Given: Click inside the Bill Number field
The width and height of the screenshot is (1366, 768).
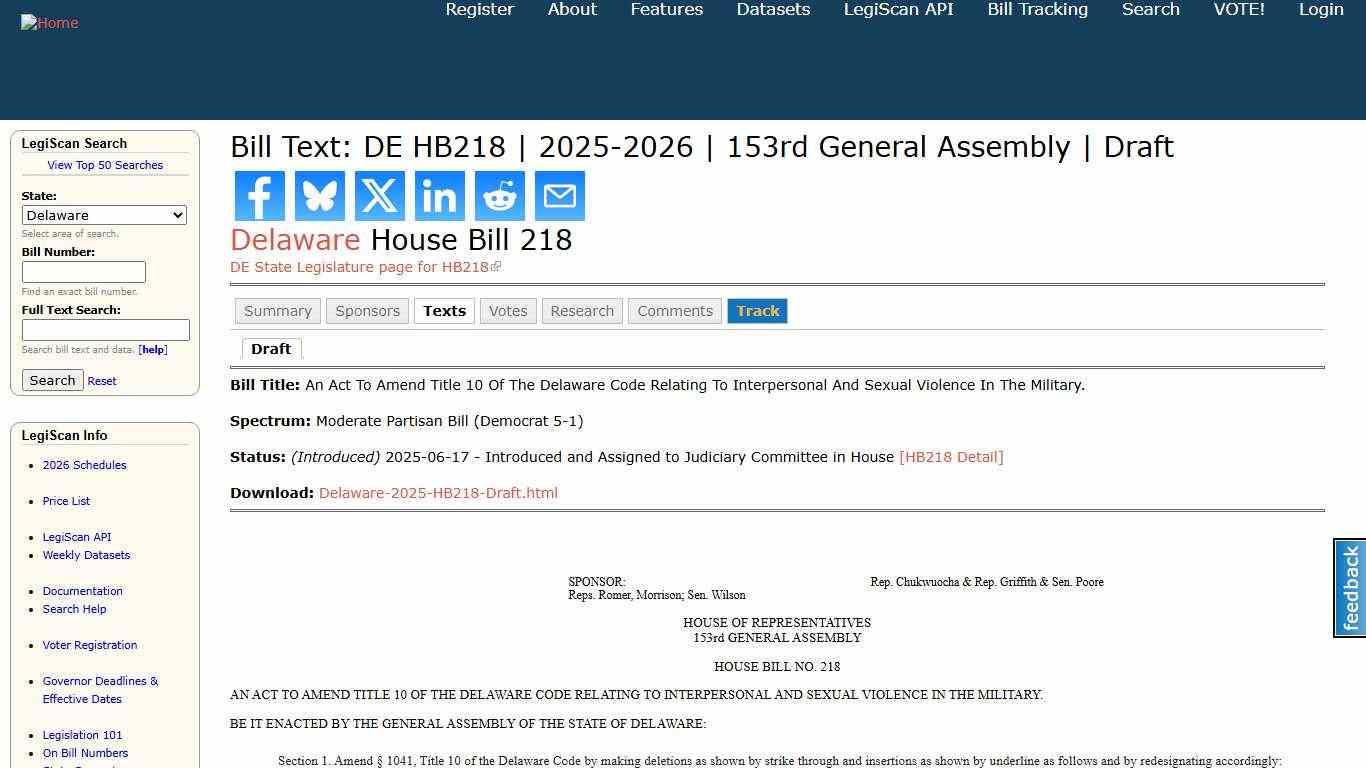Looking at the screenshot, I should pyautogui.click(x=83, y=271).
